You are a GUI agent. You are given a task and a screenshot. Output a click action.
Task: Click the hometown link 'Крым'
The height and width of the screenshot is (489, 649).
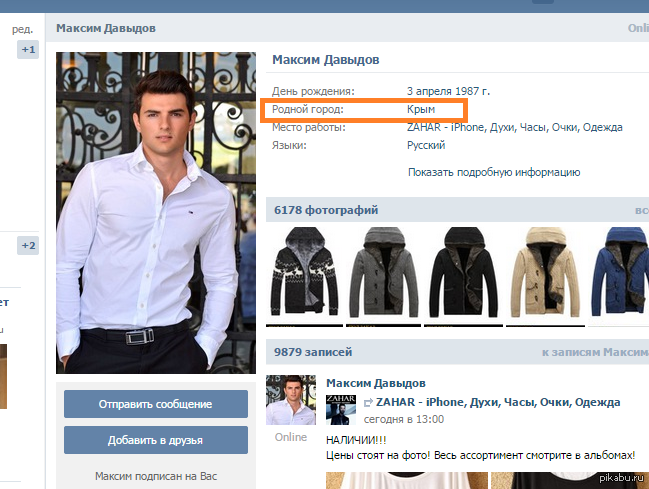[x=421, y=109]
